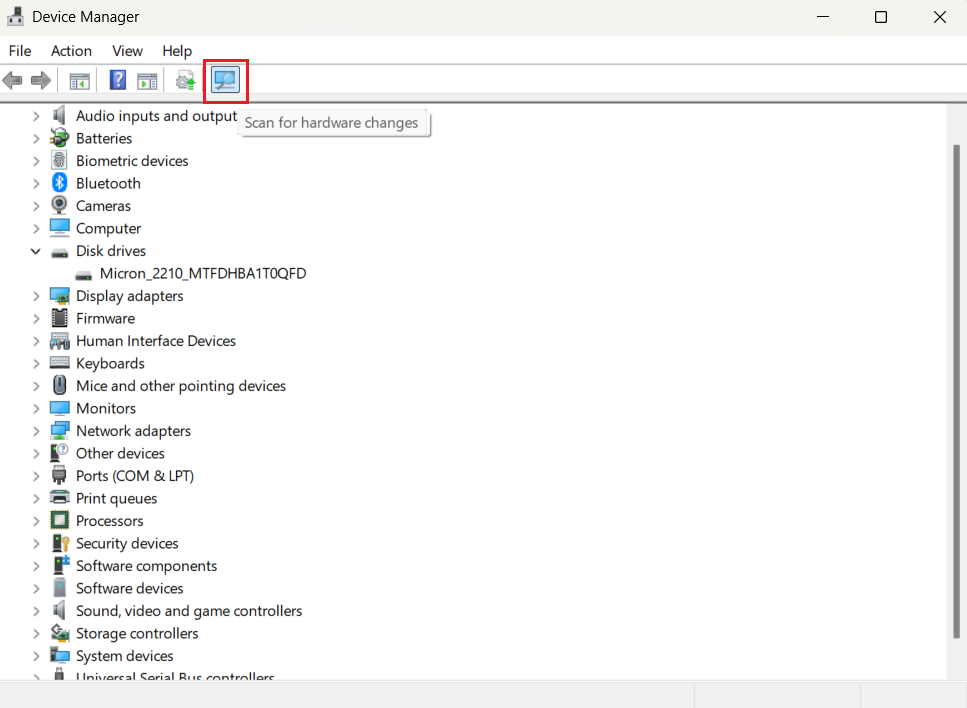Image resolution: width=967 pixels, height=708 pixels.
Task: Click the Scan for hardware changes icon
Action: click(x=225, y=81)
